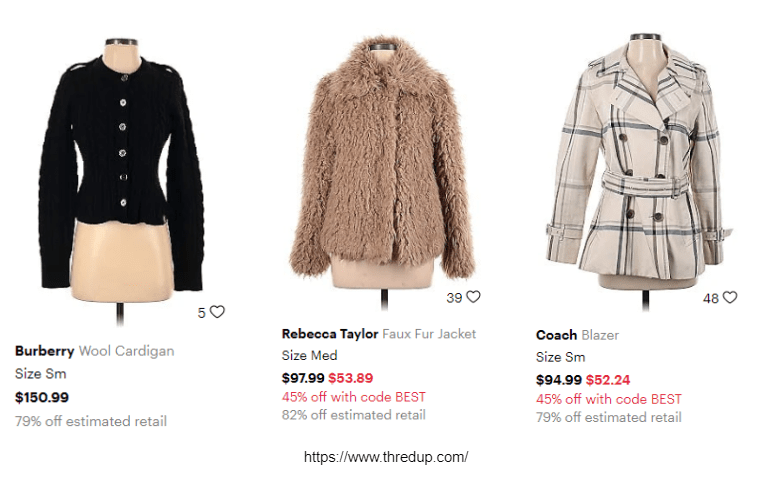Click the Rebecca Taylor brand name
The width and height of the screenshot is (759, 483).
coord(330,334)
